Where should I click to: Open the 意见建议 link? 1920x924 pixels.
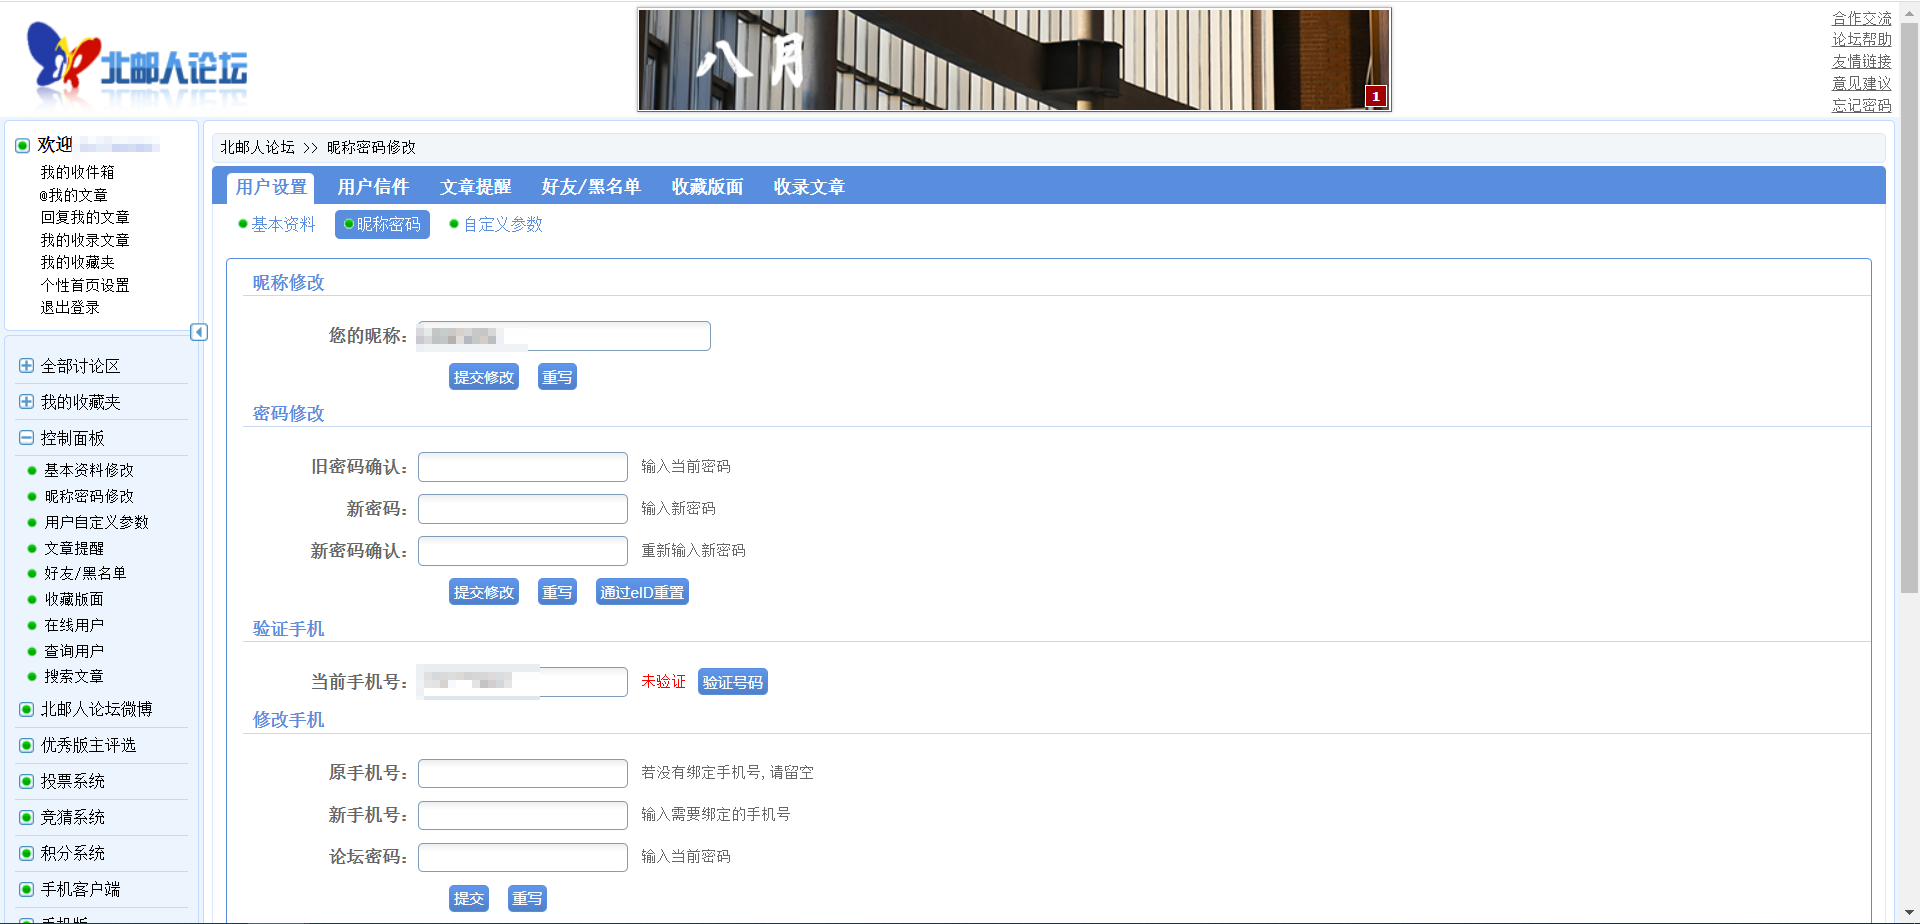coord(1861,84)
